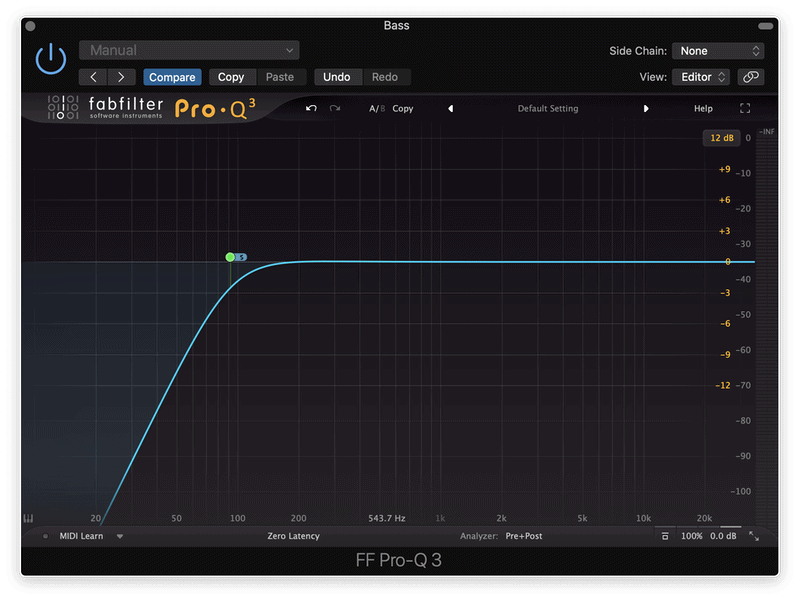Screen dimensions: 800x600
Task: Click the resize interface arrows icon
Action: 754,536
